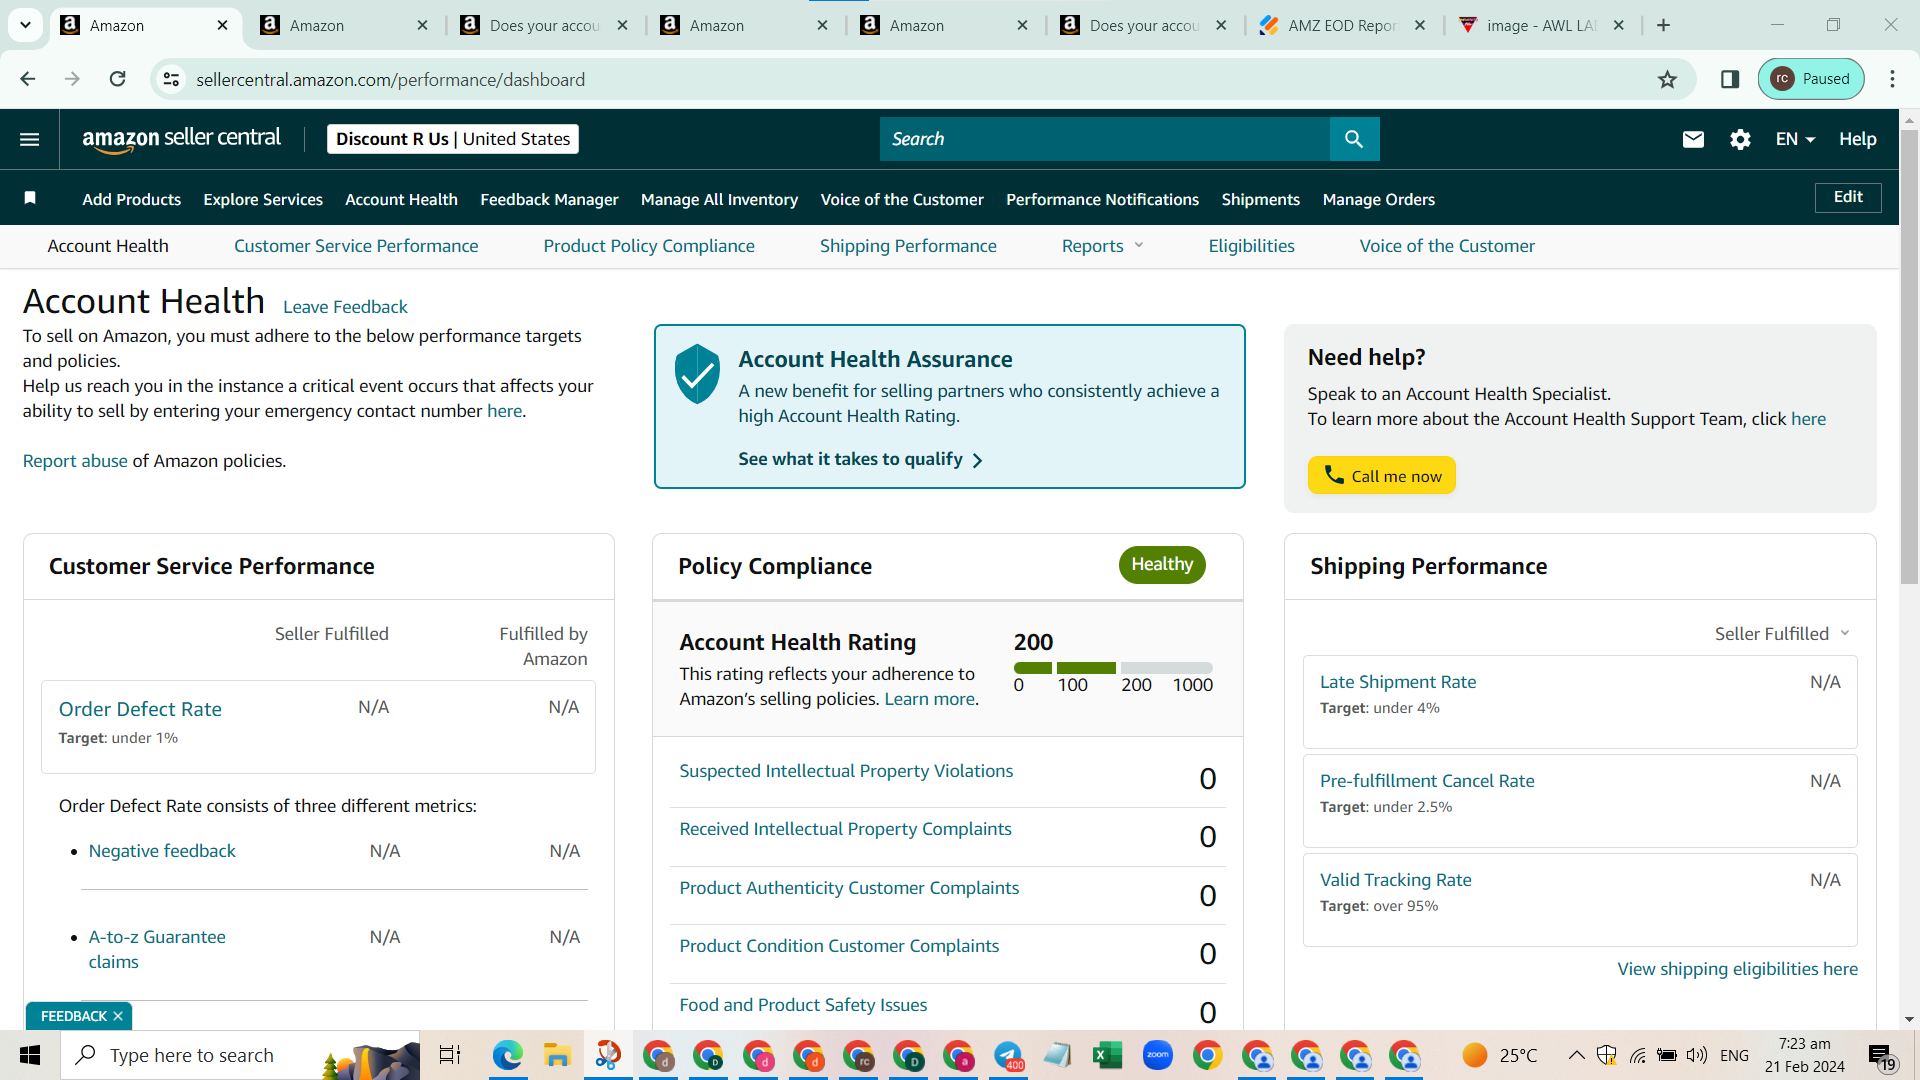The image size is (1920, 1080).
Task: Click the Leave Feedback link
Action: pyautogui.click(x=345, y=307)
